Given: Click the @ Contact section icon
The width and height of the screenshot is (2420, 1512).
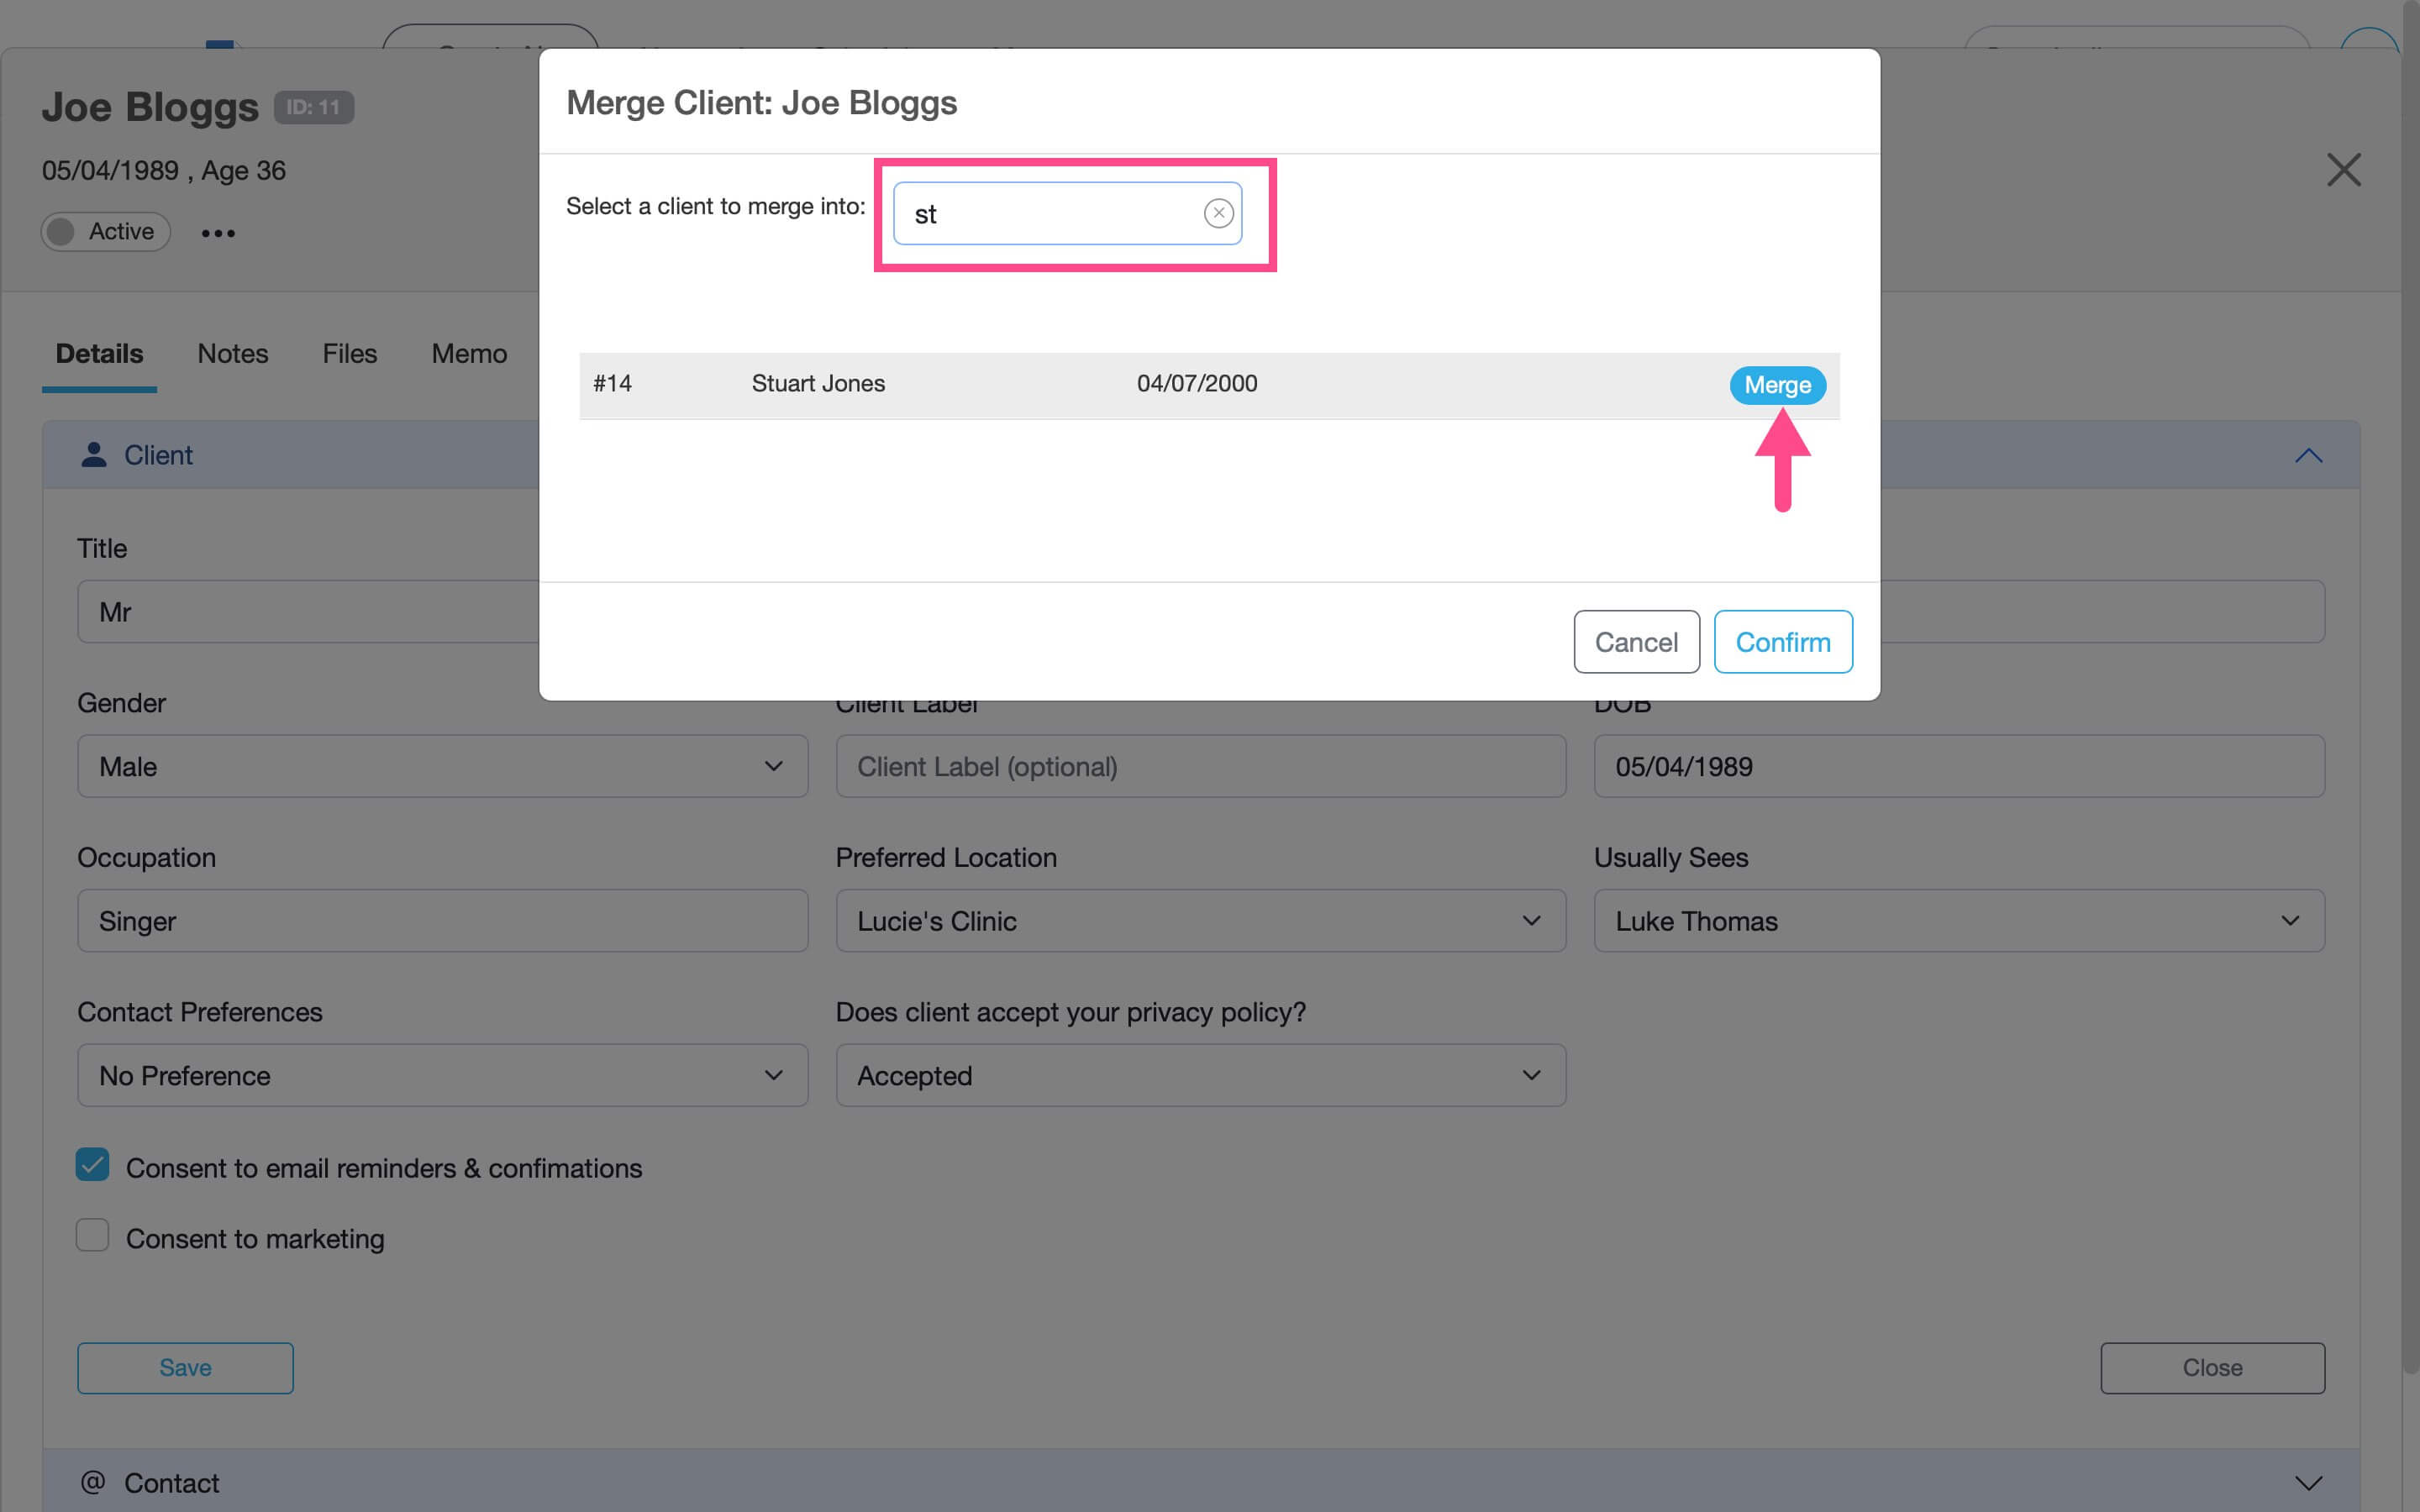Looking at the screenshot, I should point(93,1482).
